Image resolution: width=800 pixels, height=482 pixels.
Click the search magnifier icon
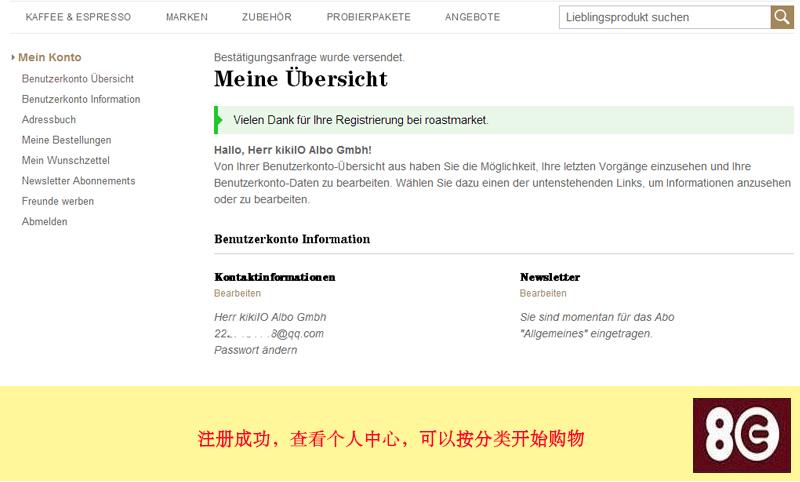click(x=782, y=17)
